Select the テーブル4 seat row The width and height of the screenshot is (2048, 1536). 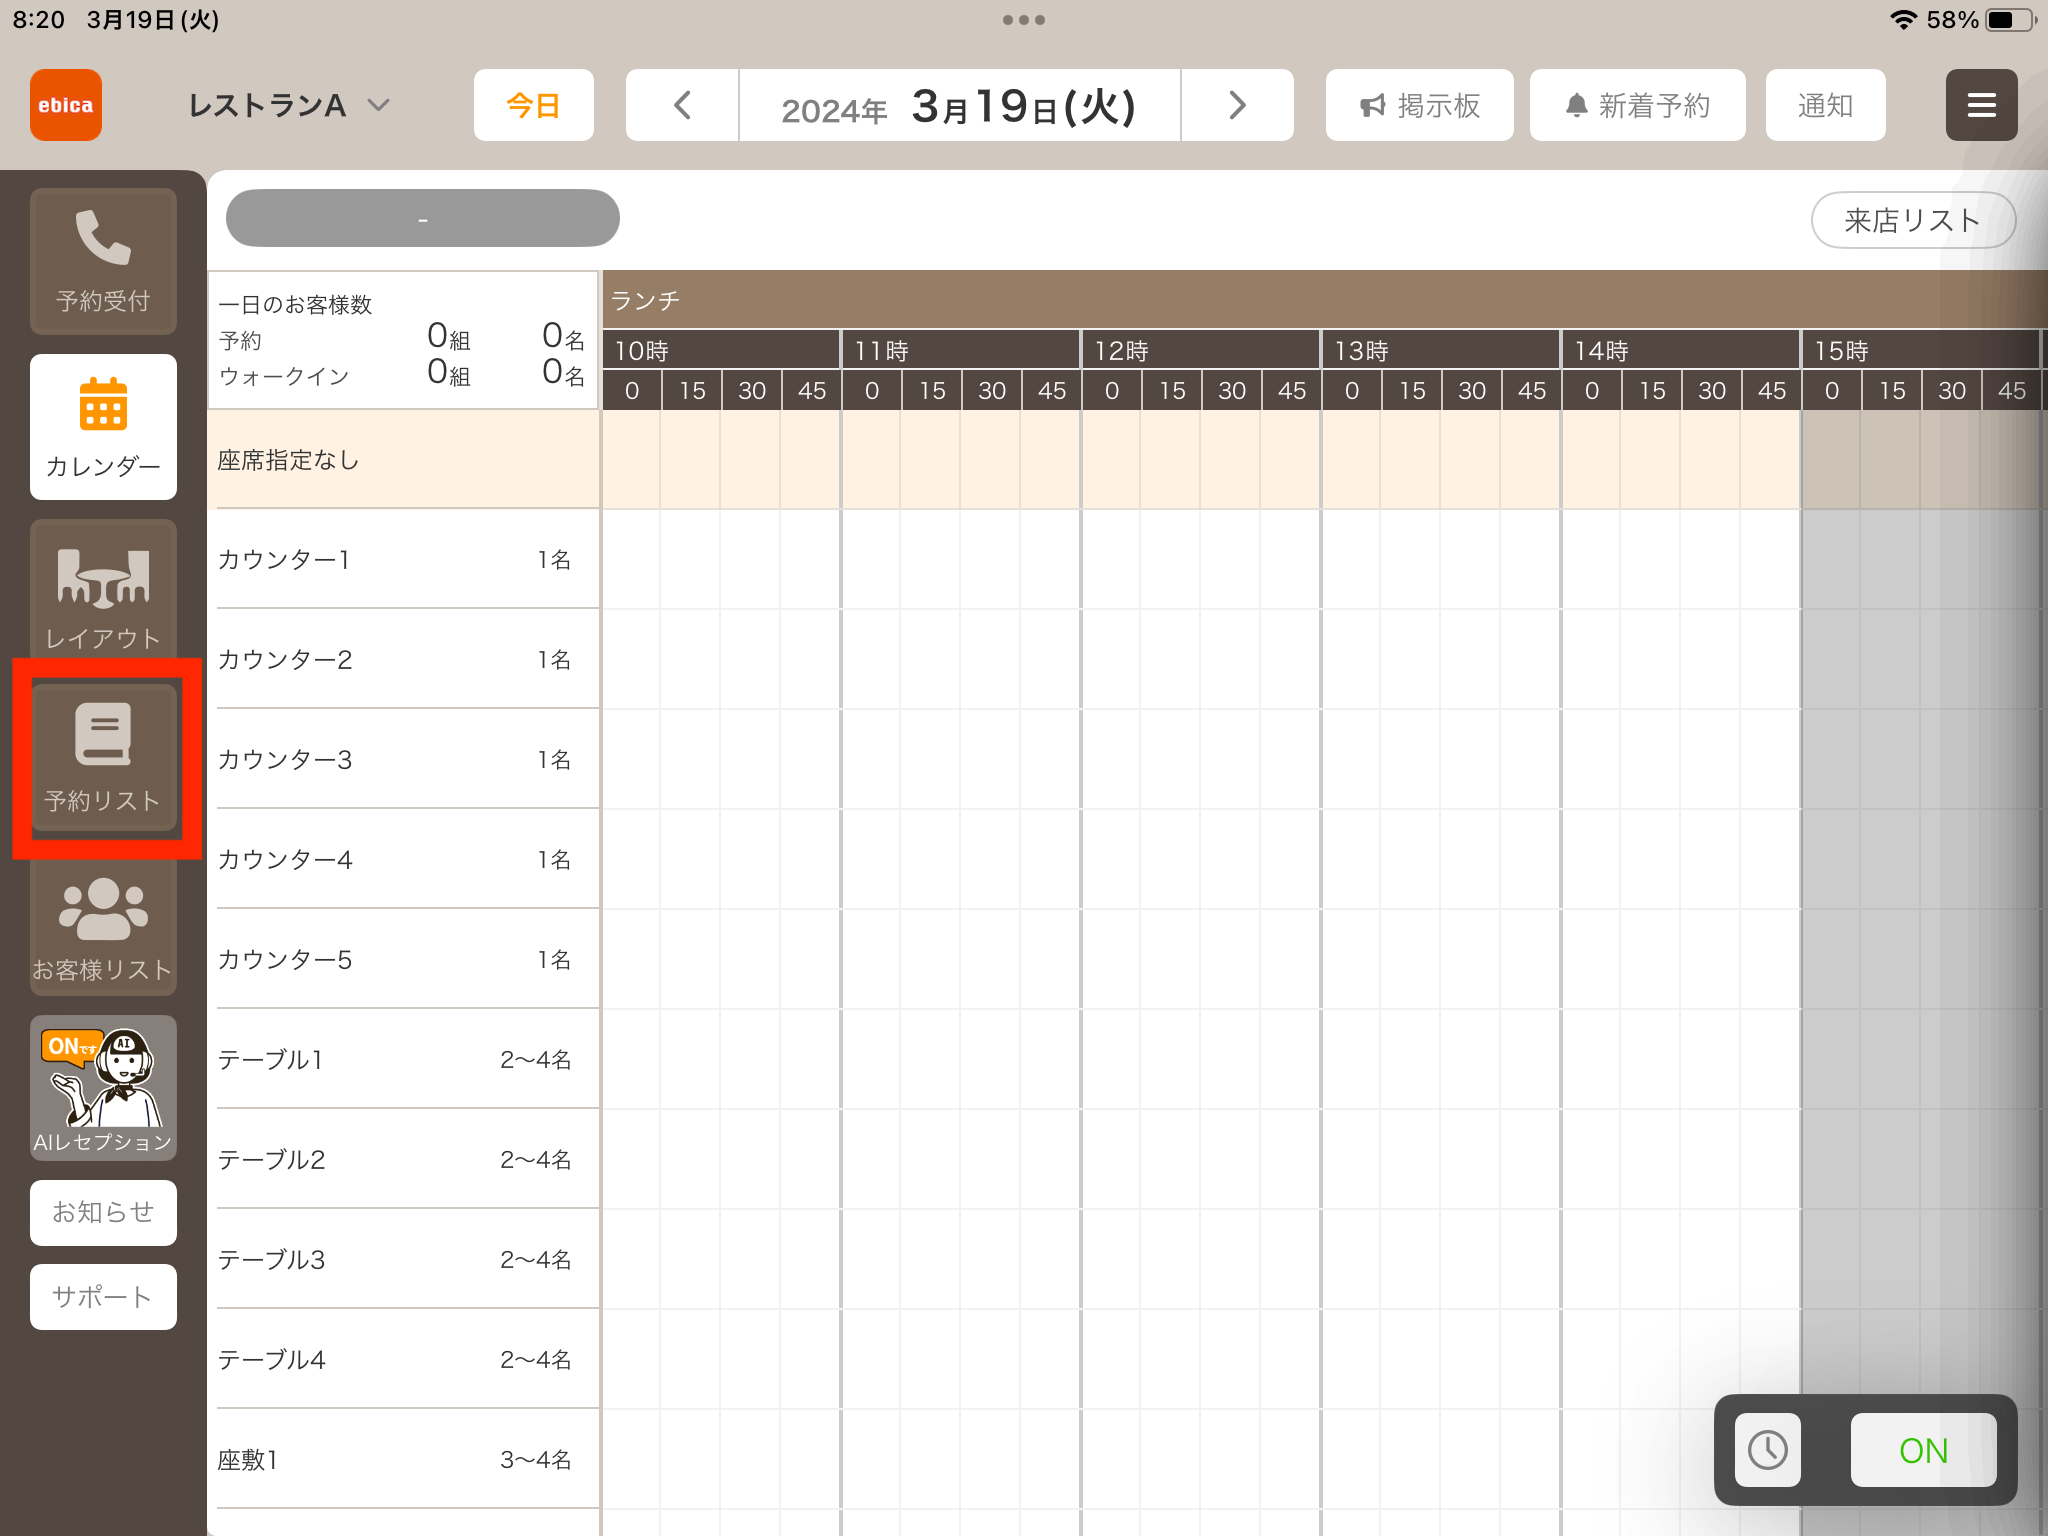click(x=404, y=1359)
